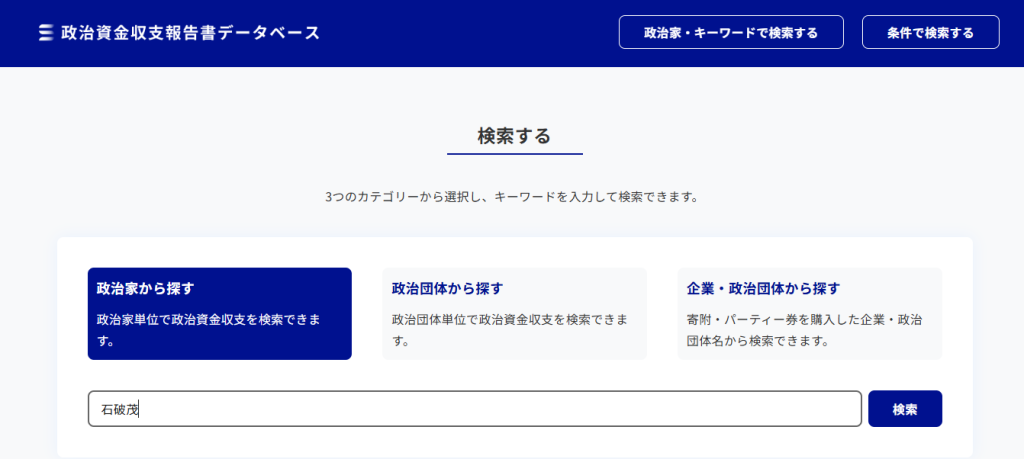Click the striped logo icon in the header
The image size is (1024, 459).
coord(45,33)
